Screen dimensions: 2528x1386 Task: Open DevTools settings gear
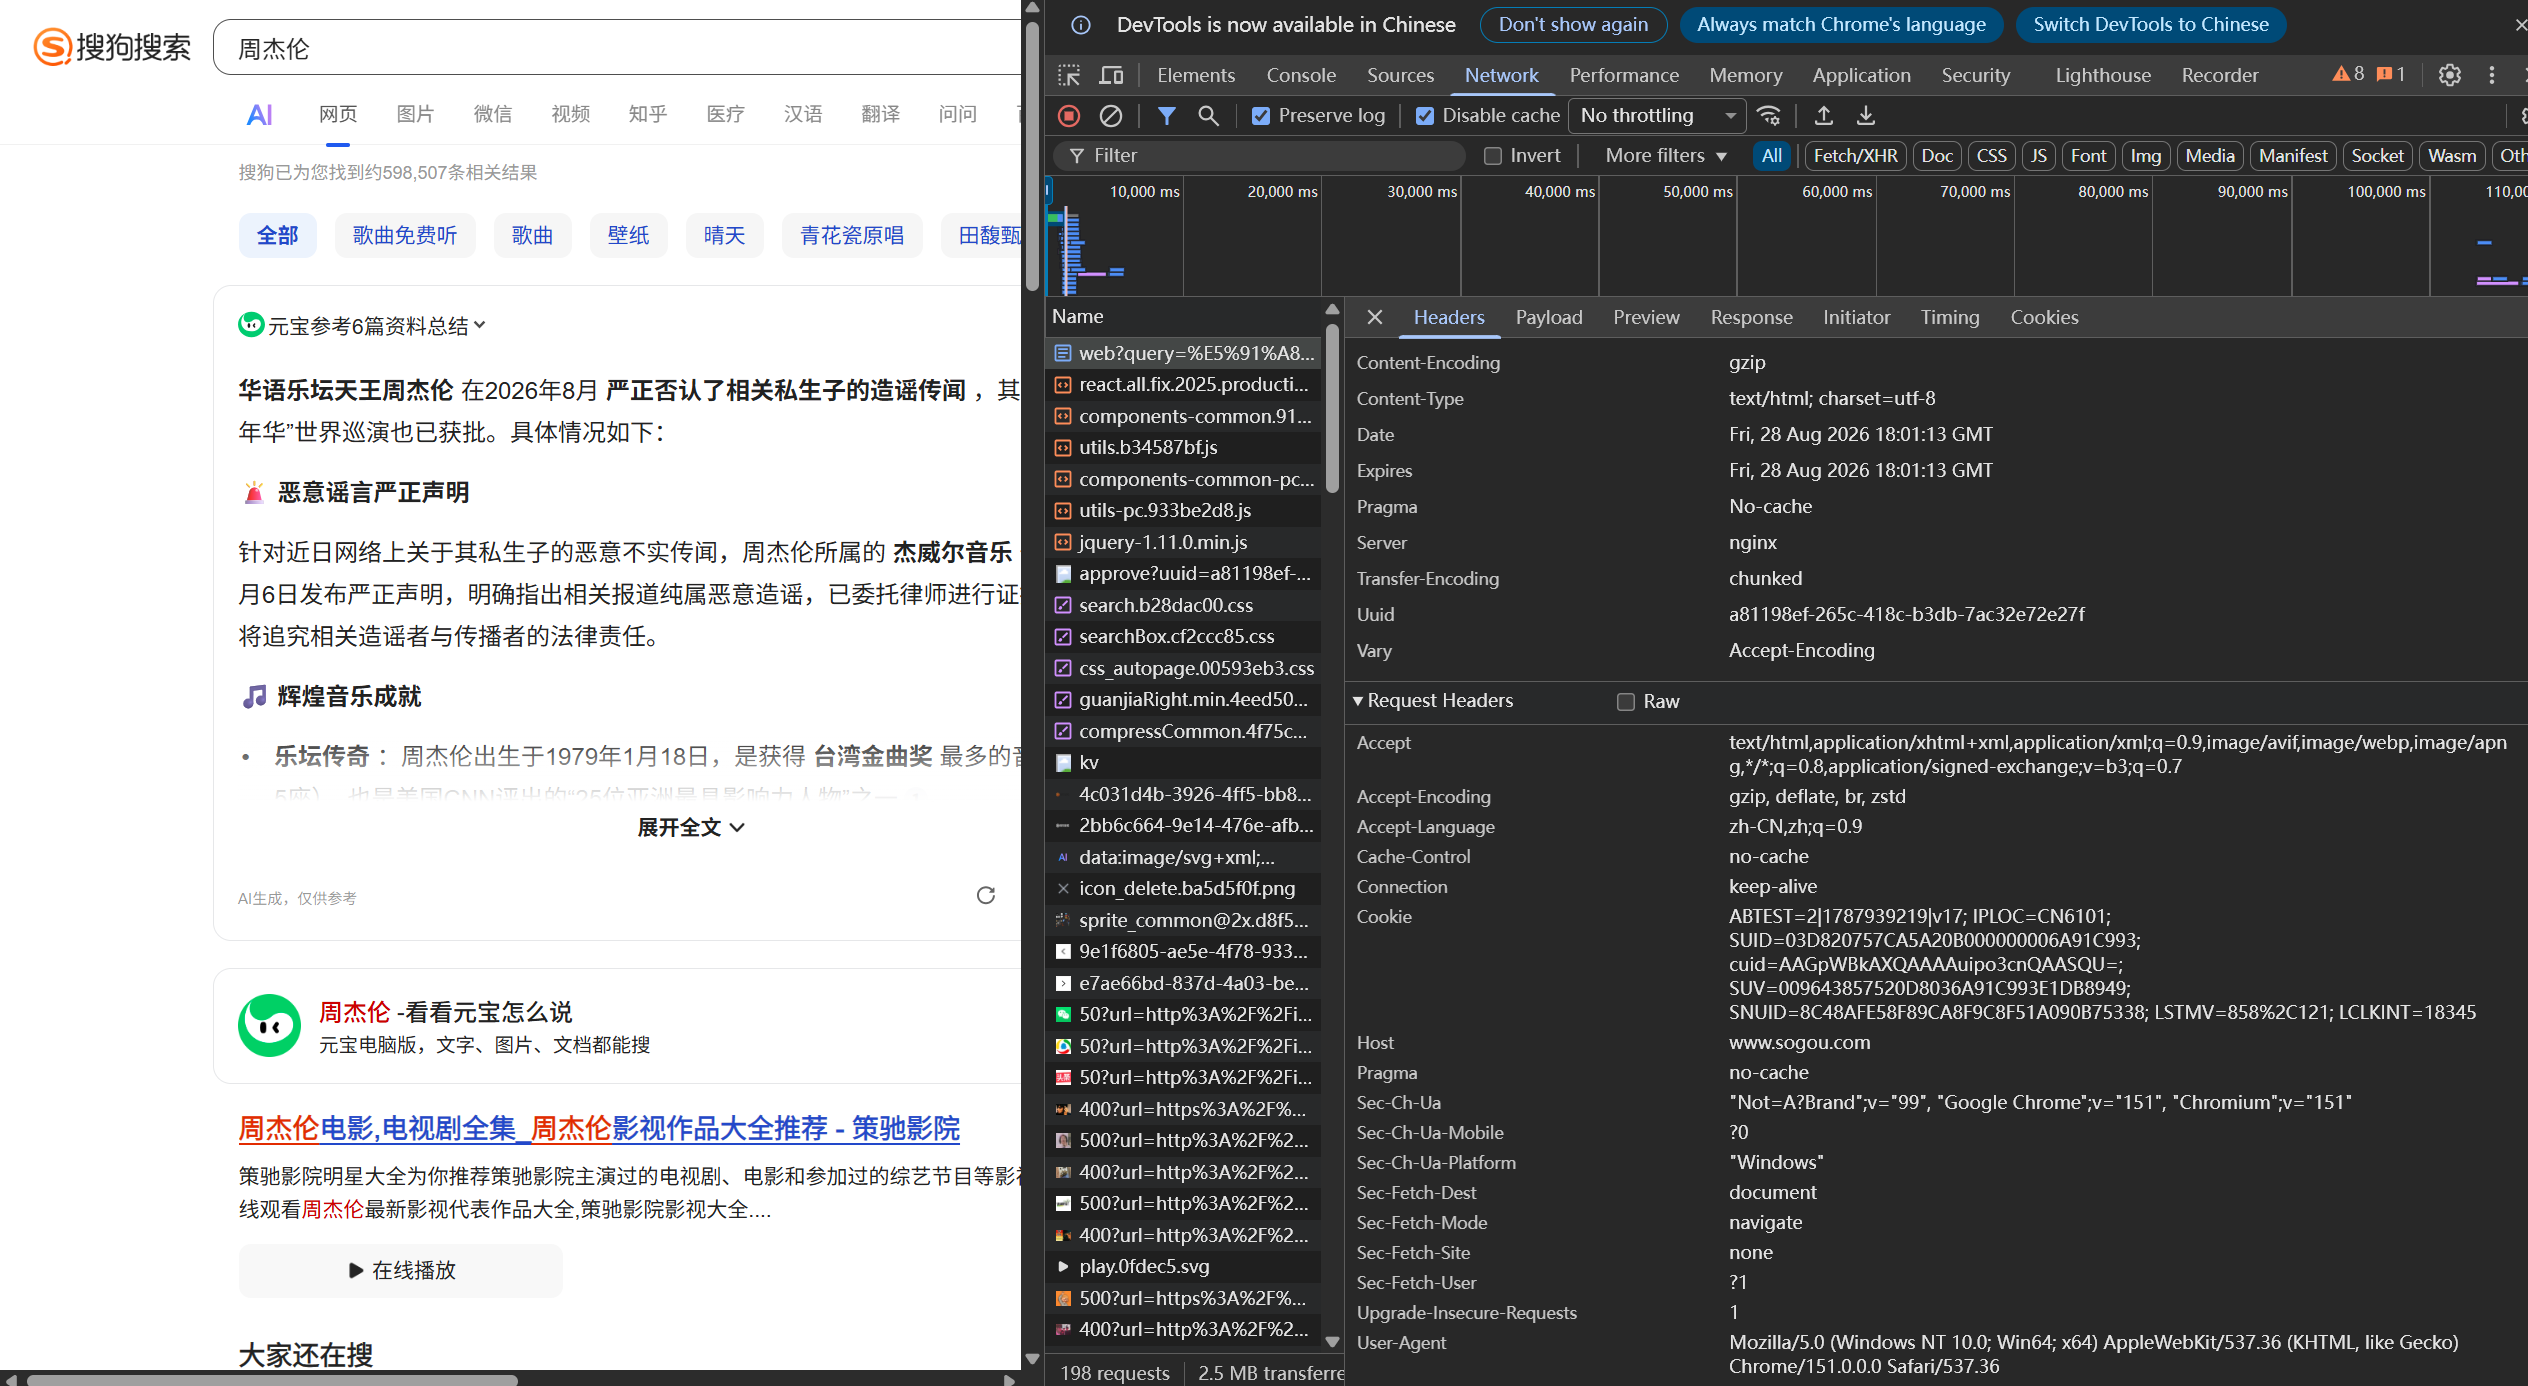(2449, 75)
